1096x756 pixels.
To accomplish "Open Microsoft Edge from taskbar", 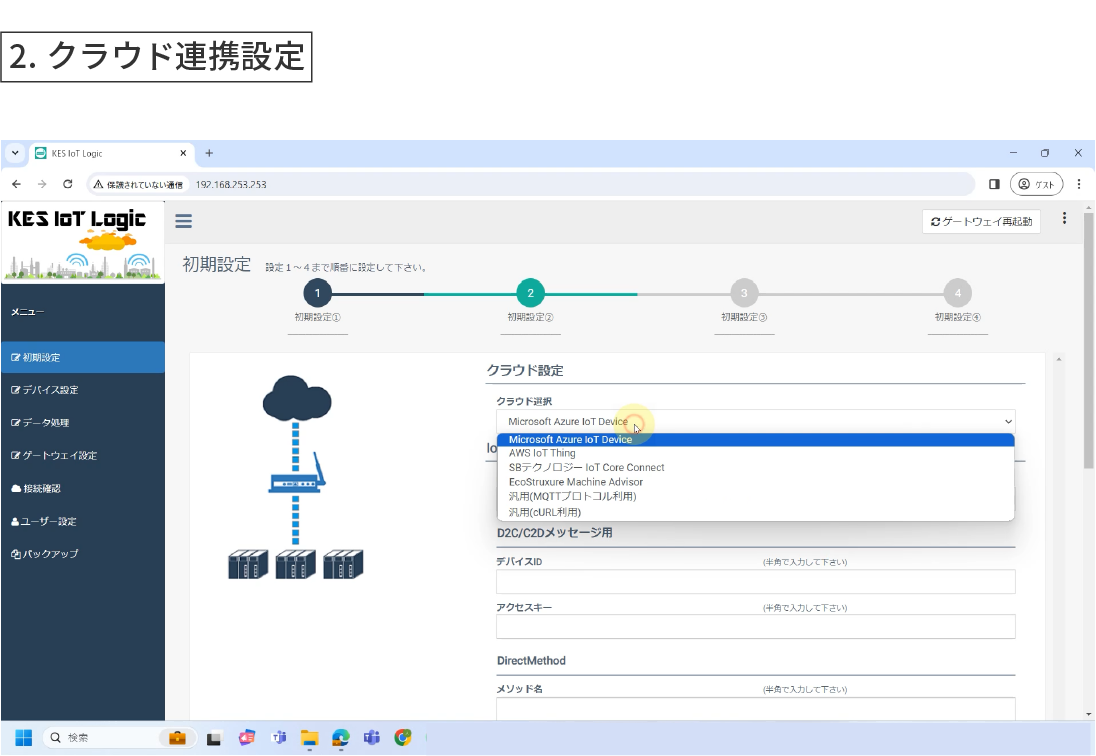I will point(340,738).
